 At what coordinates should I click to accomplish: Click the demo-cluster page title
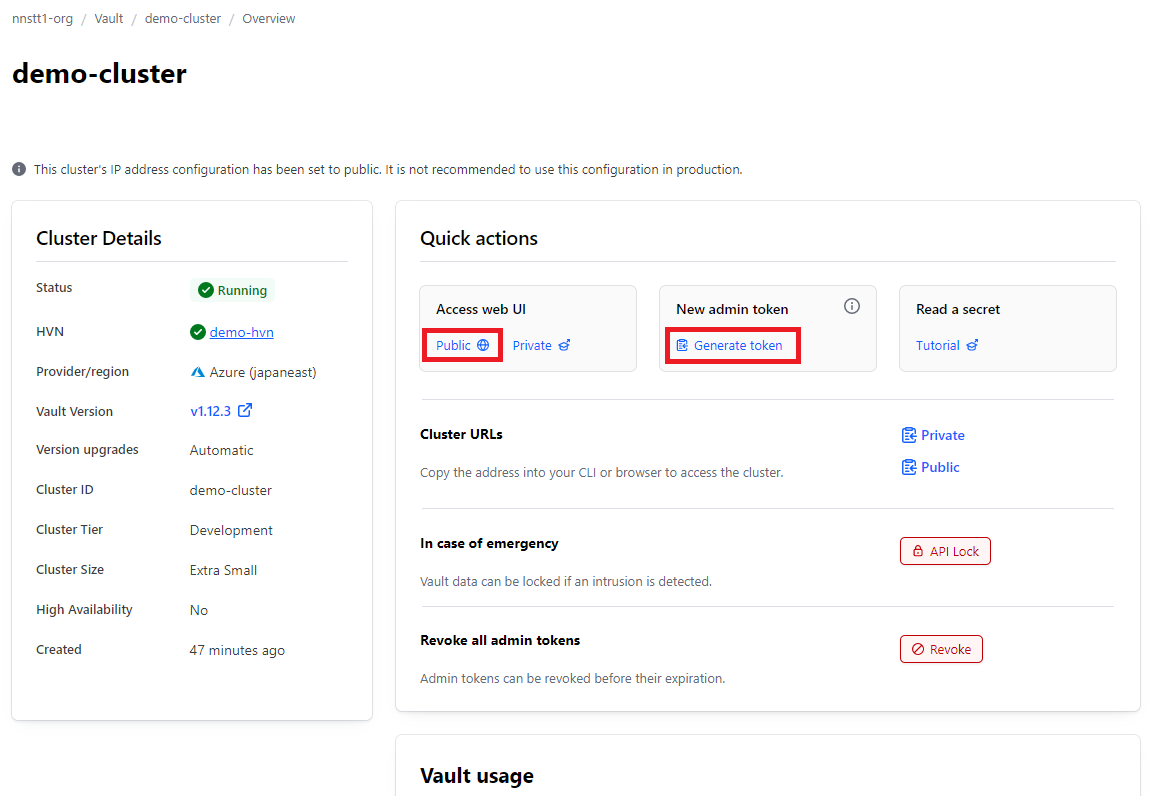pyautogui.click(x=99, y=73)
